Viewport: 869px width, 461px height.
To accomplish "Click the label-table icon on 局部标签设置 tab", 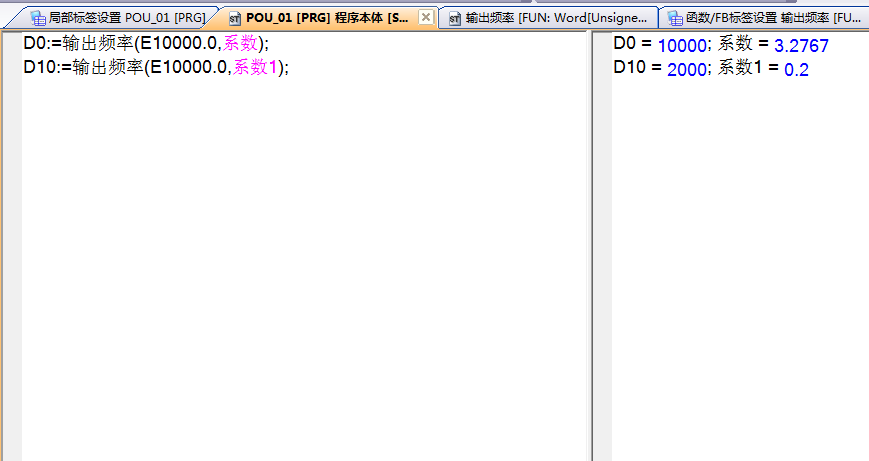I will 38,18.
